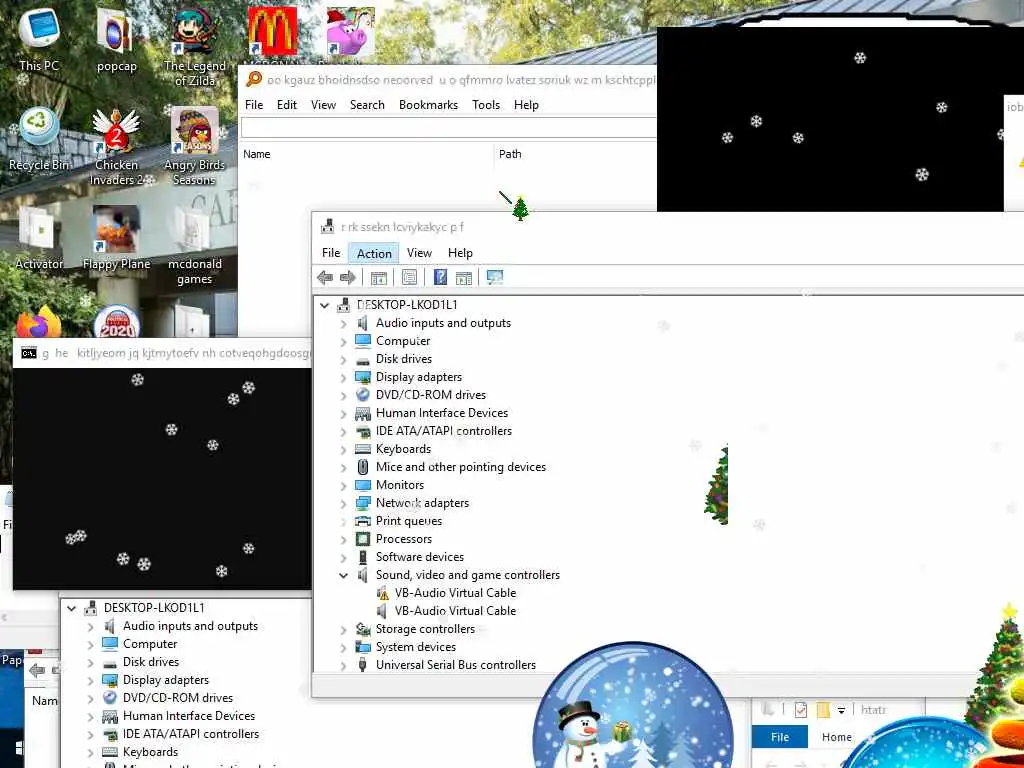The width and height of the screenshot is (1024, 768).
Task: Open Search menu in search window
Action: tap(367, 105)
